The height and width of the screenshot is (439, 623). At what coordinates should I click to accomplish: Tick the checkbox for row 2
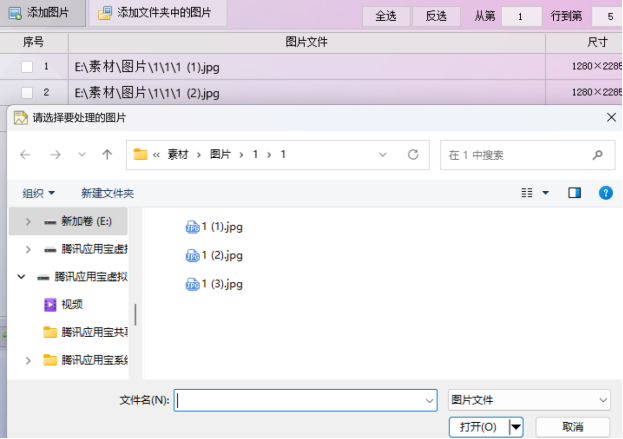(27, 93)
